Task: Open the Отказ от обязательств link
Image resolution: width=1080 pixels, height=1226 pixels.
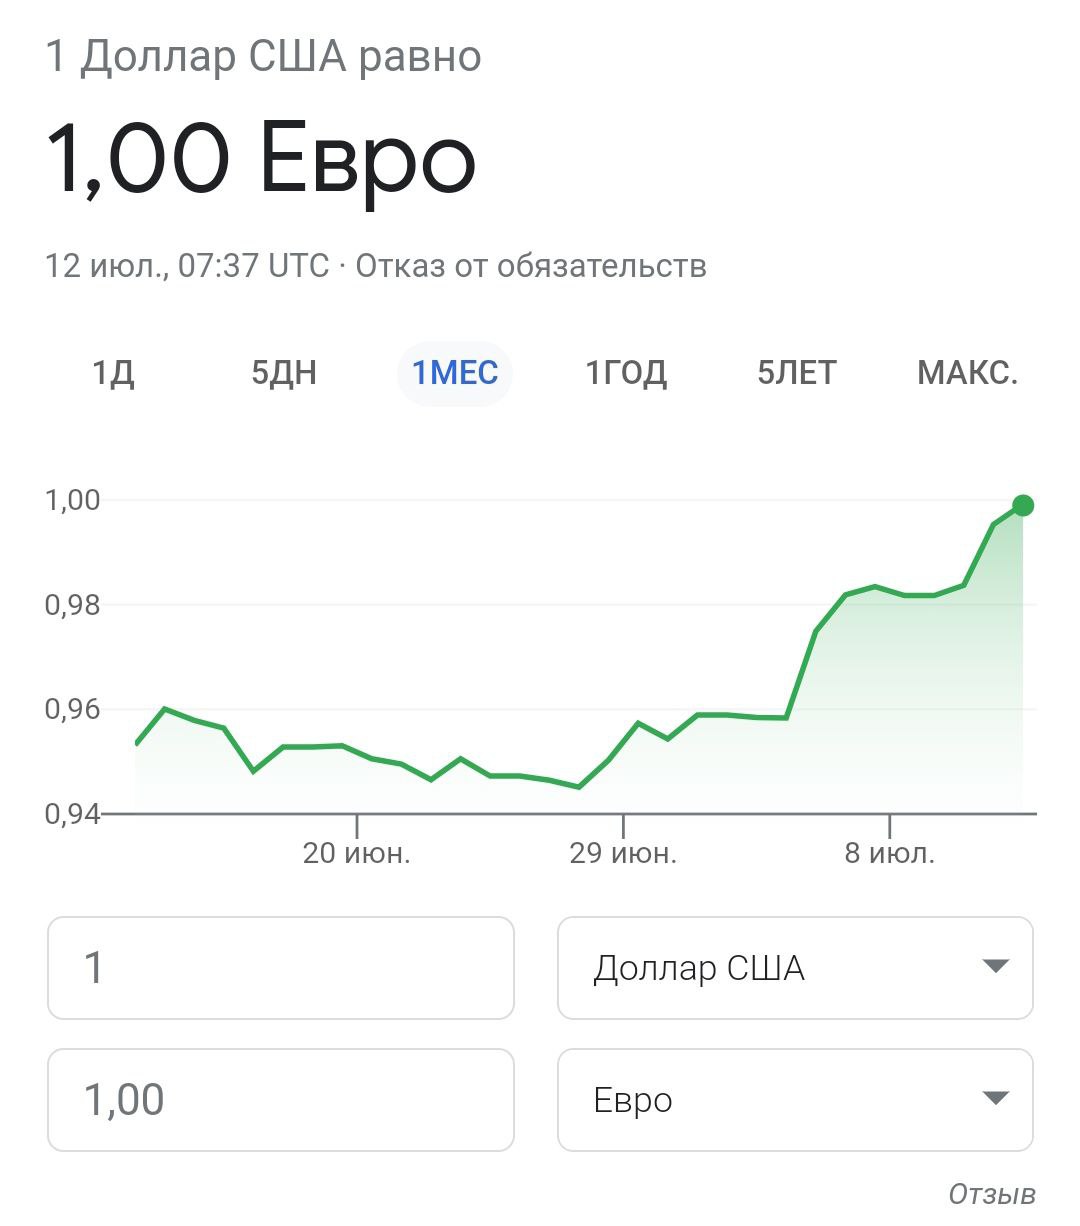Action: point(531,266)
